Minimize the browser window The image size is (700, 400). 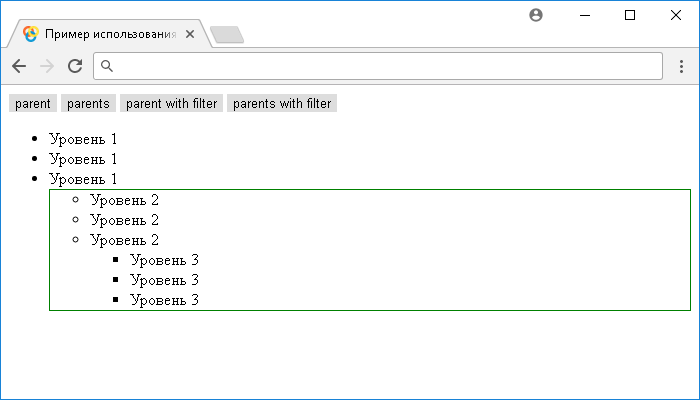click(585, 15)
